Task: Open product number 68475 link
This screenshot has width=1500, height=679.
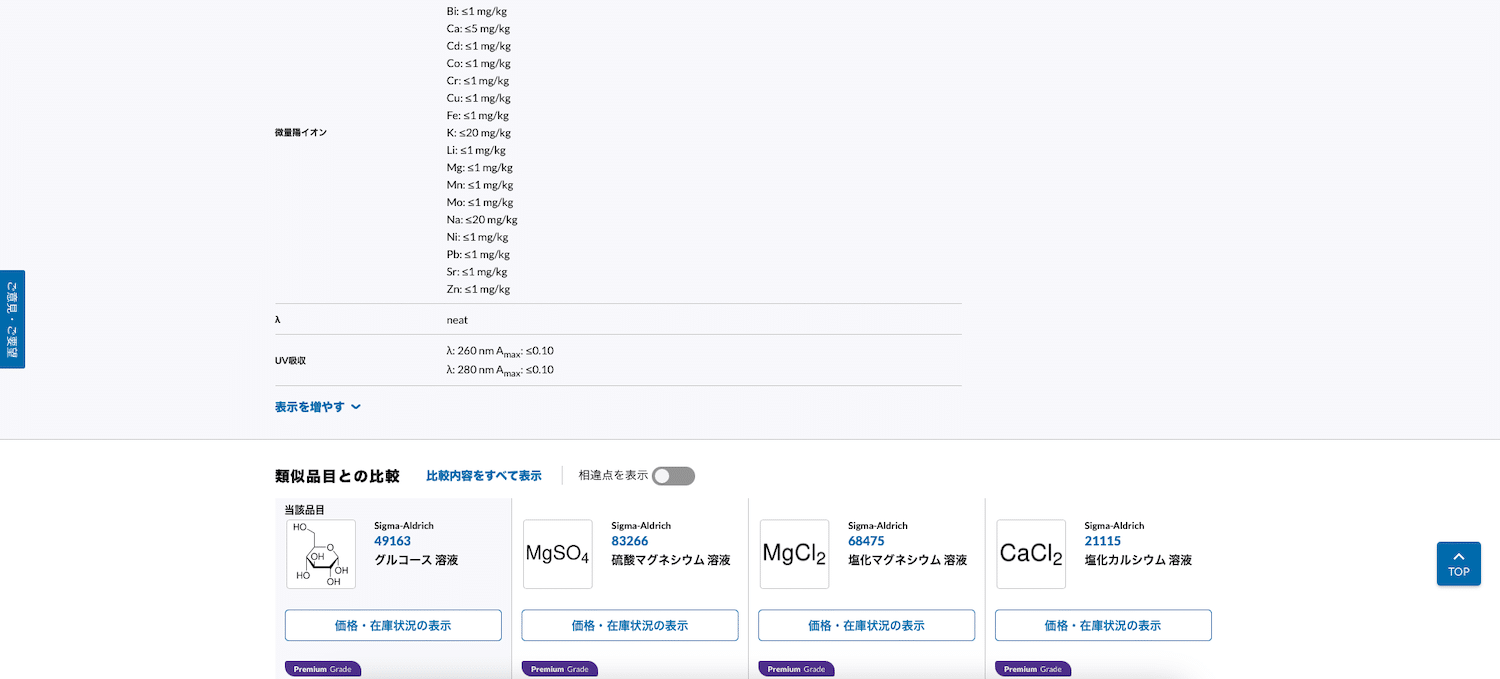Action: (866, 541)
